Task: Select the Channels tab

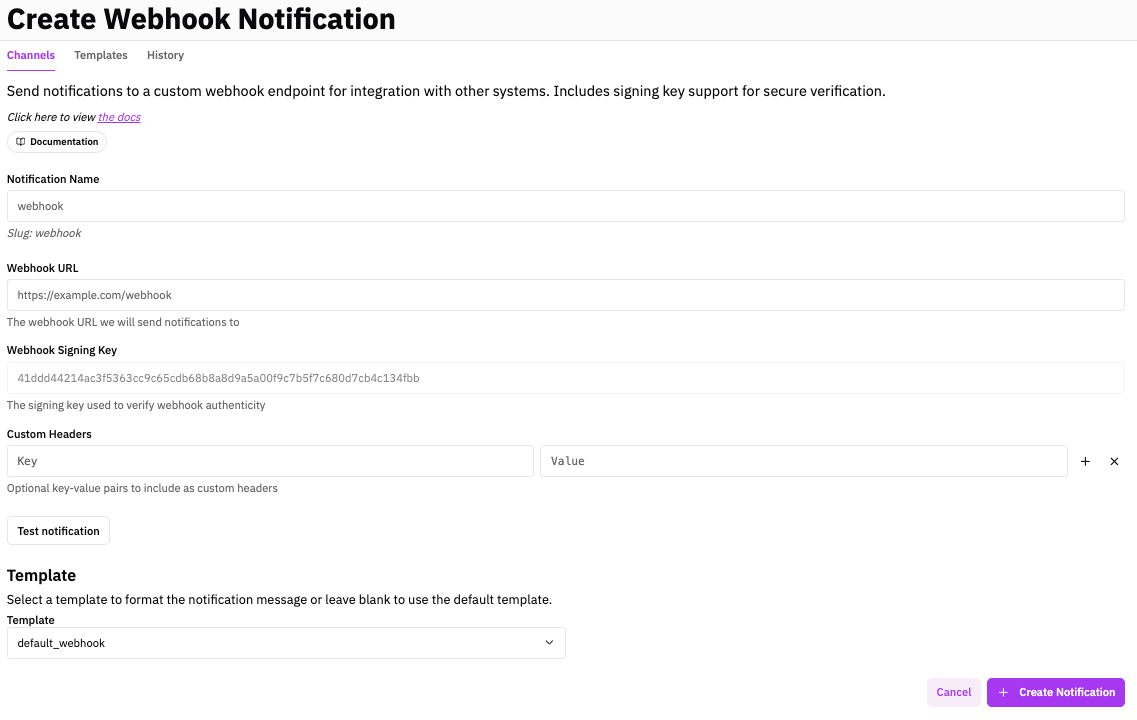Action: click(30, 55)
